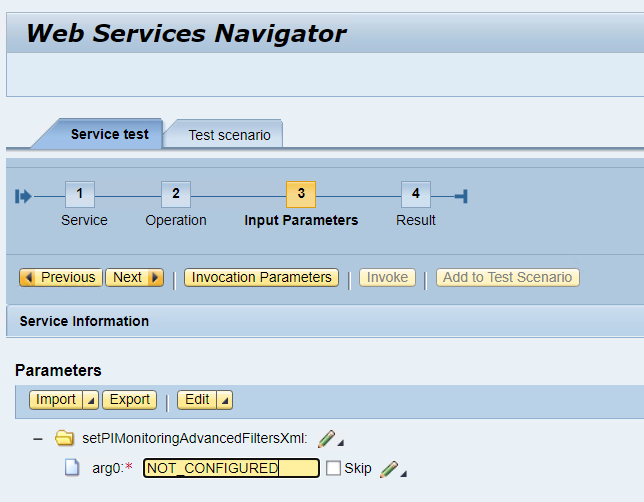Select step 3 Input Parameters
The height and width of the screenshot is (502, 644).
(x=301, y=195)
